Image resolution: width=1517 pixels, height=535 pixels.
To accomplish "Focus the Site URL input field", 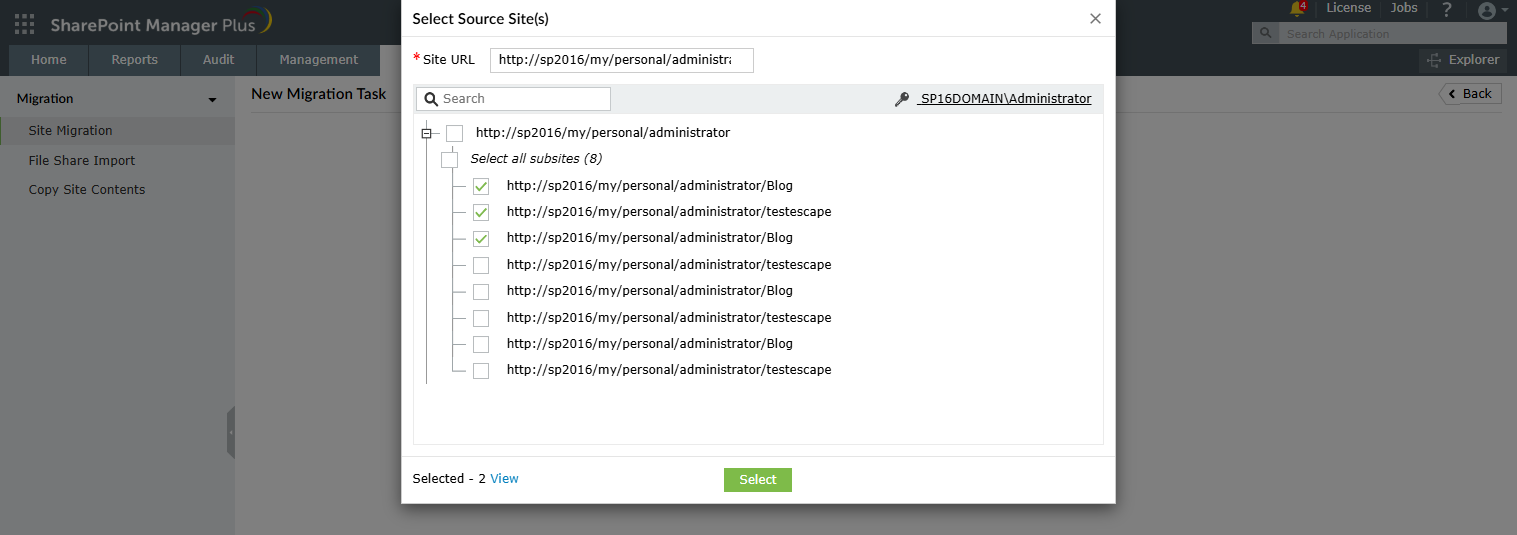I will click(621, 60).
